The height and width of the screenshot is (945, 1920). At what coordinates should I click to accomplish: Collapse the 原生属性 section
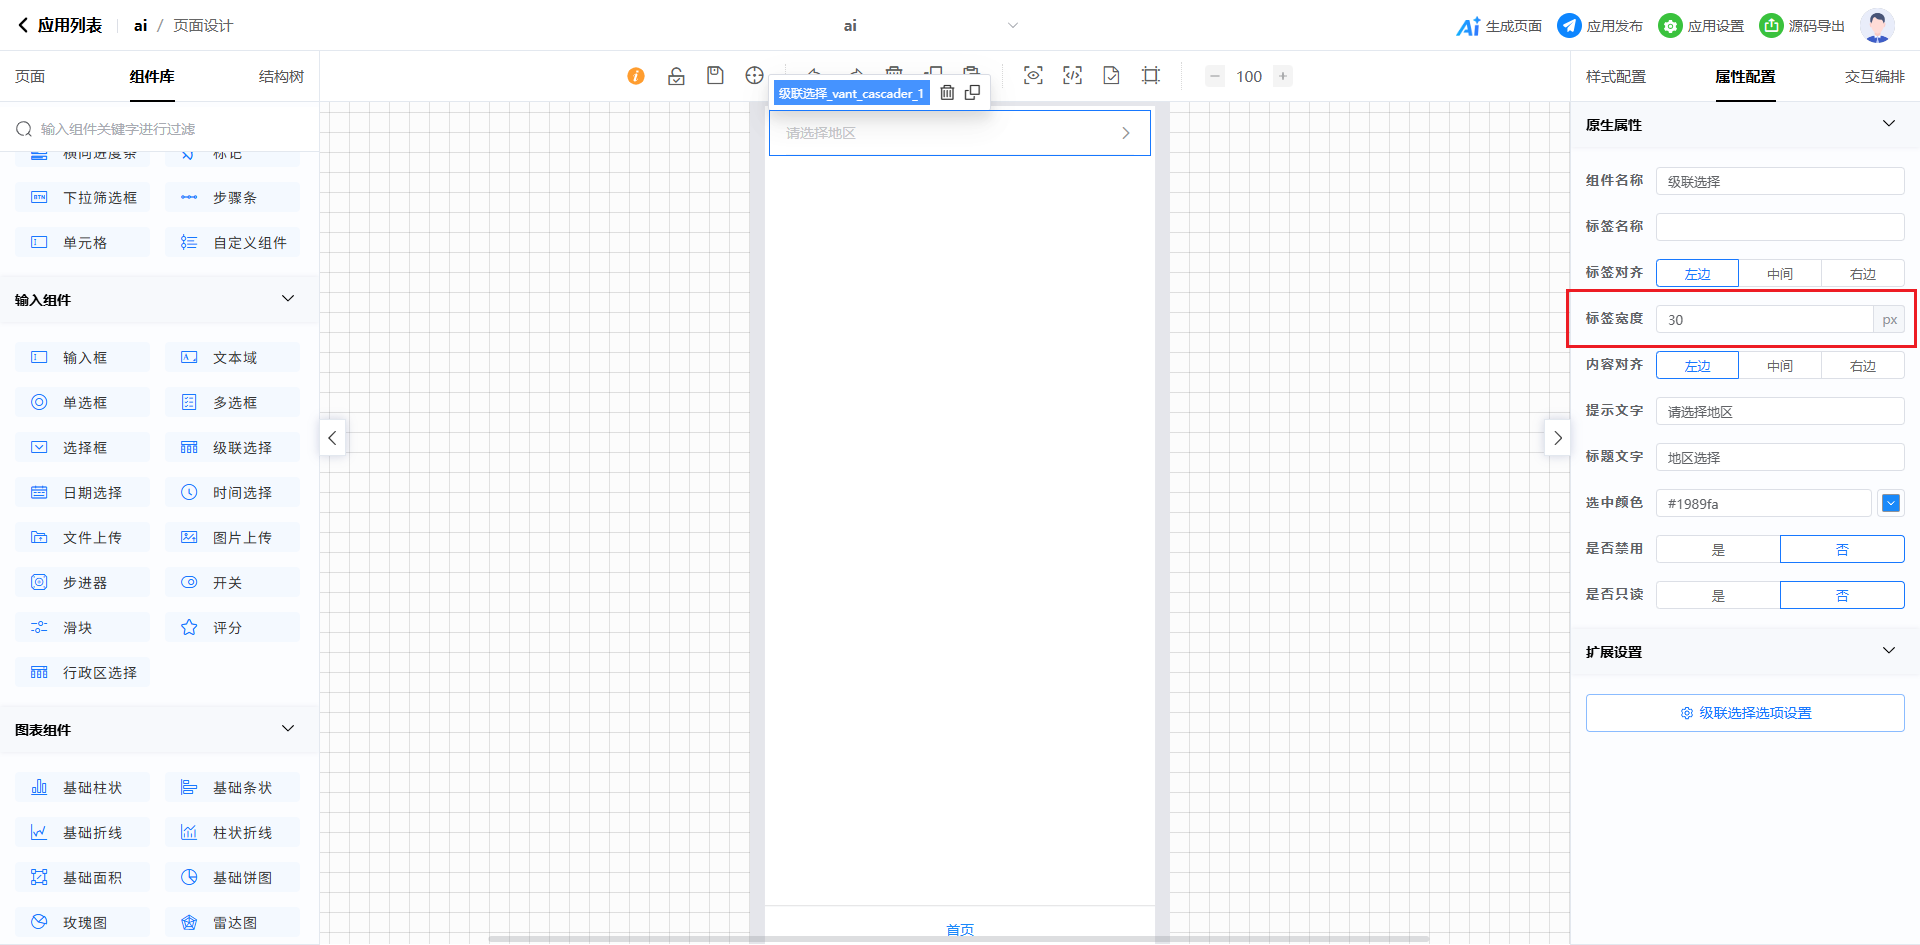click(x=1888, y=124)
